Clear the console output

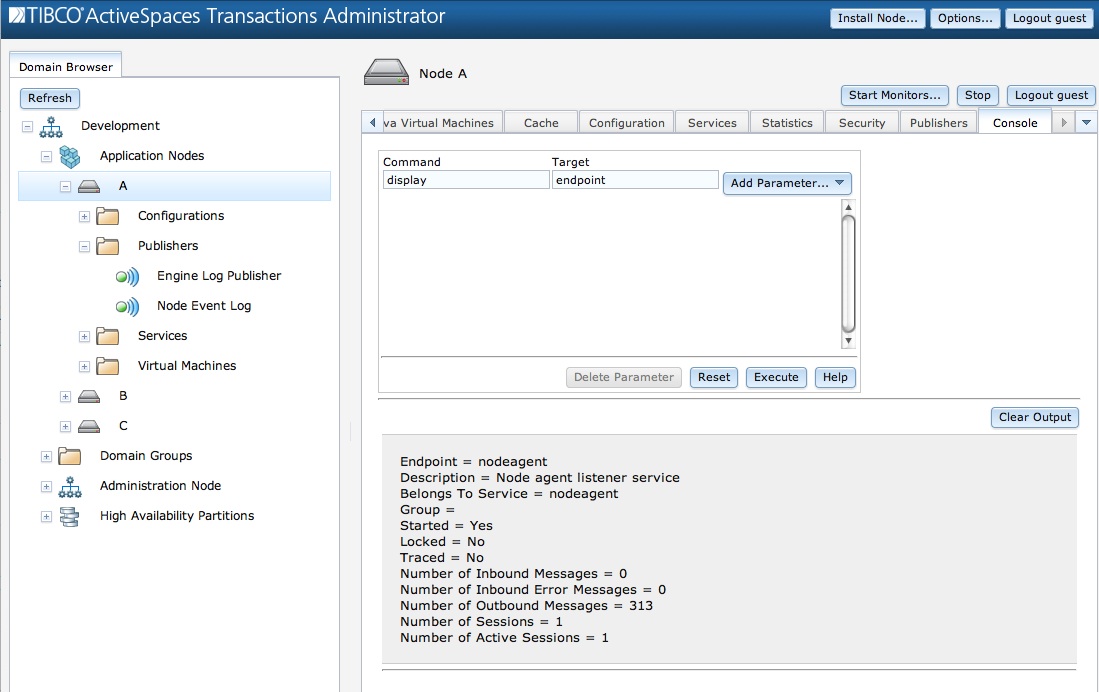point(1035,417)
